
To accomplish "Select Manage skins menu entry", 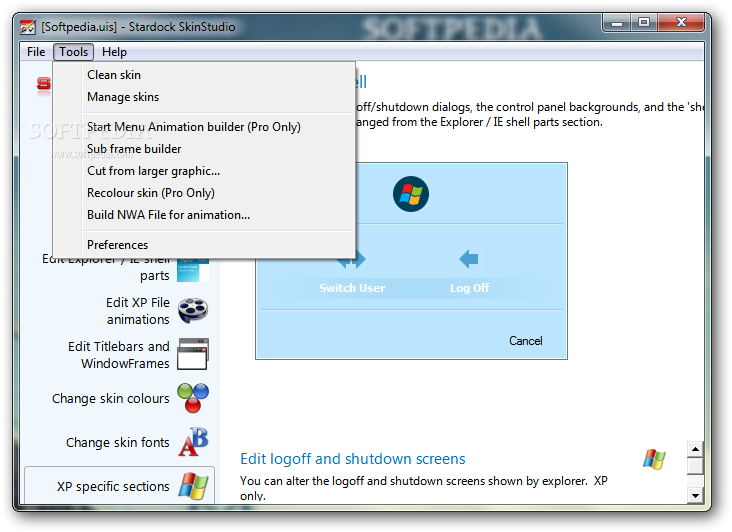I will [204, 97].
